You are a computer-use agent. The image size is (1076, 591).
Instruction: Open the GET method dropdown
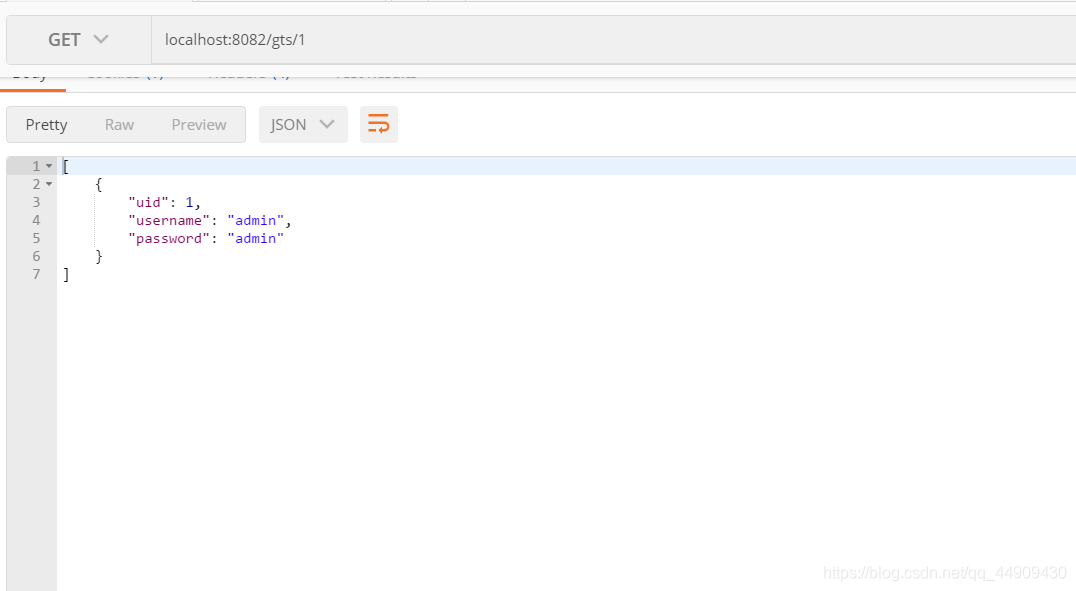[x=78, y=40]
